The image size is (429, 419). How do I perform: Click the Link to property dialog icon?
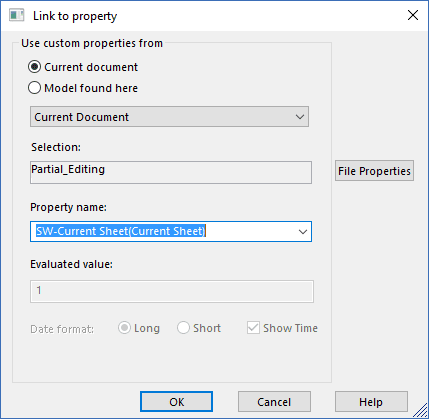[x=16, y=16]
